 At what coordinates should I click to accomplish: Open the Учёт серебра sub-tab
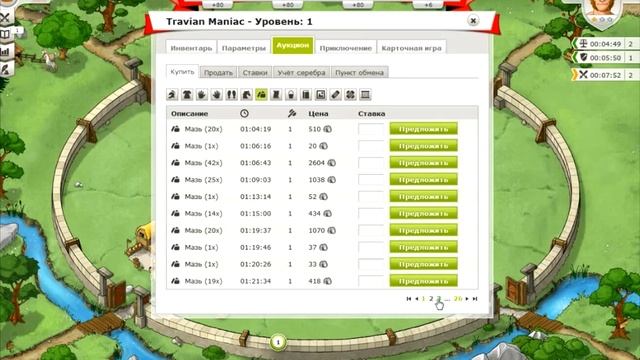tap(301, 72)
